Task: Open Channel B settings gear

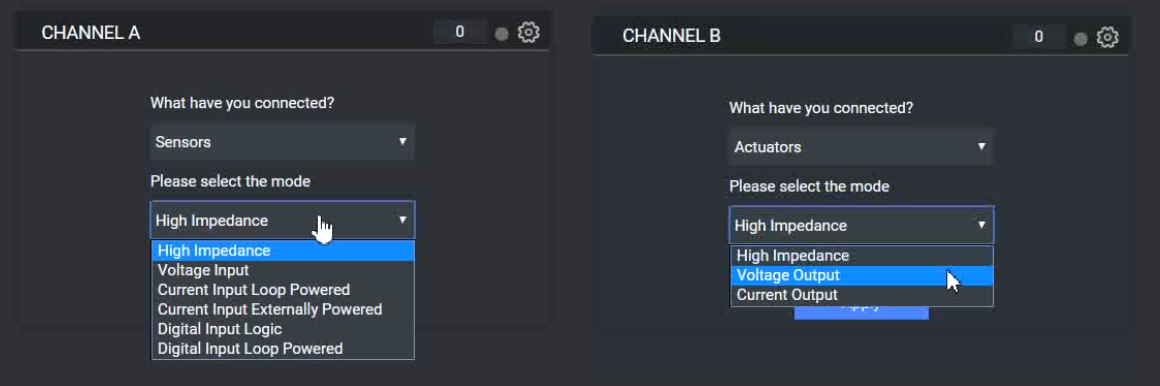Action: (1107, 37)
